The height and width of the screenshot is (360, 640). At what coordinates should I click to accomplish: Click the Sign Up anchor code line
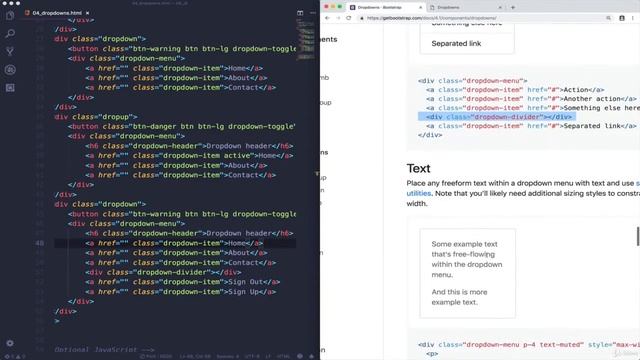point(180,292)
